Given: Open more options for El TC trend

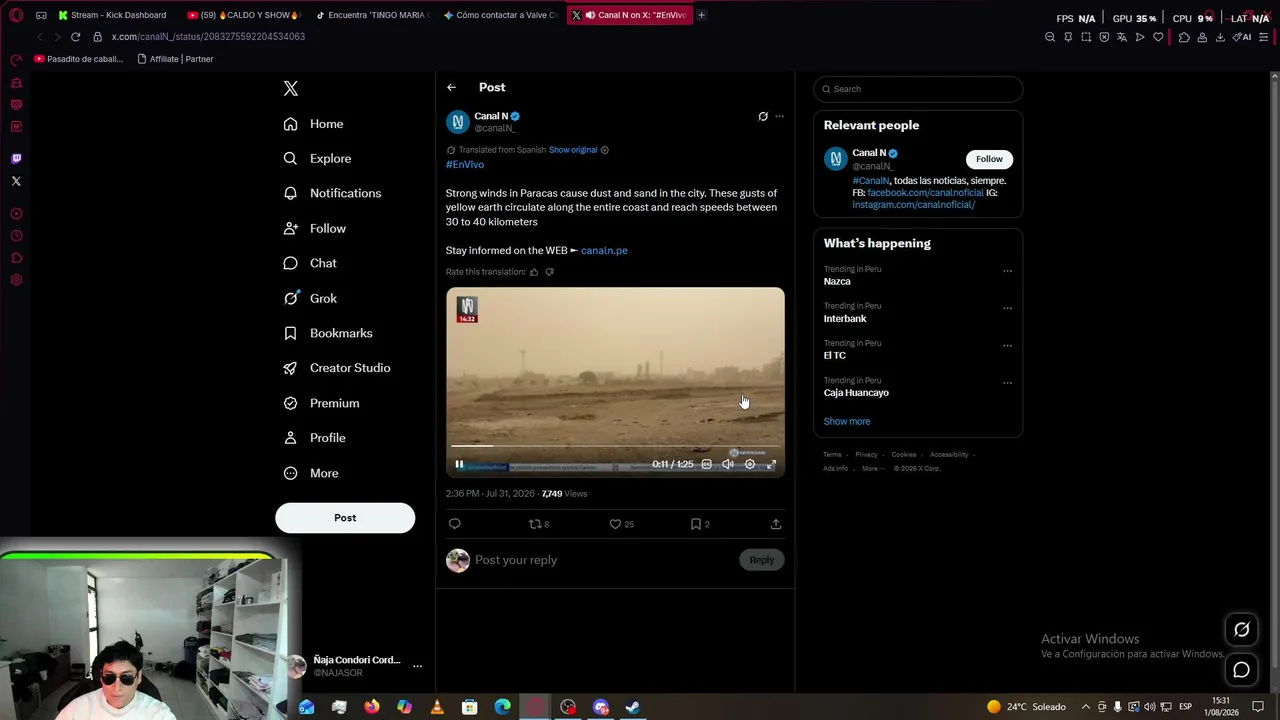Looking at the screenshot, I should 1007,345.
